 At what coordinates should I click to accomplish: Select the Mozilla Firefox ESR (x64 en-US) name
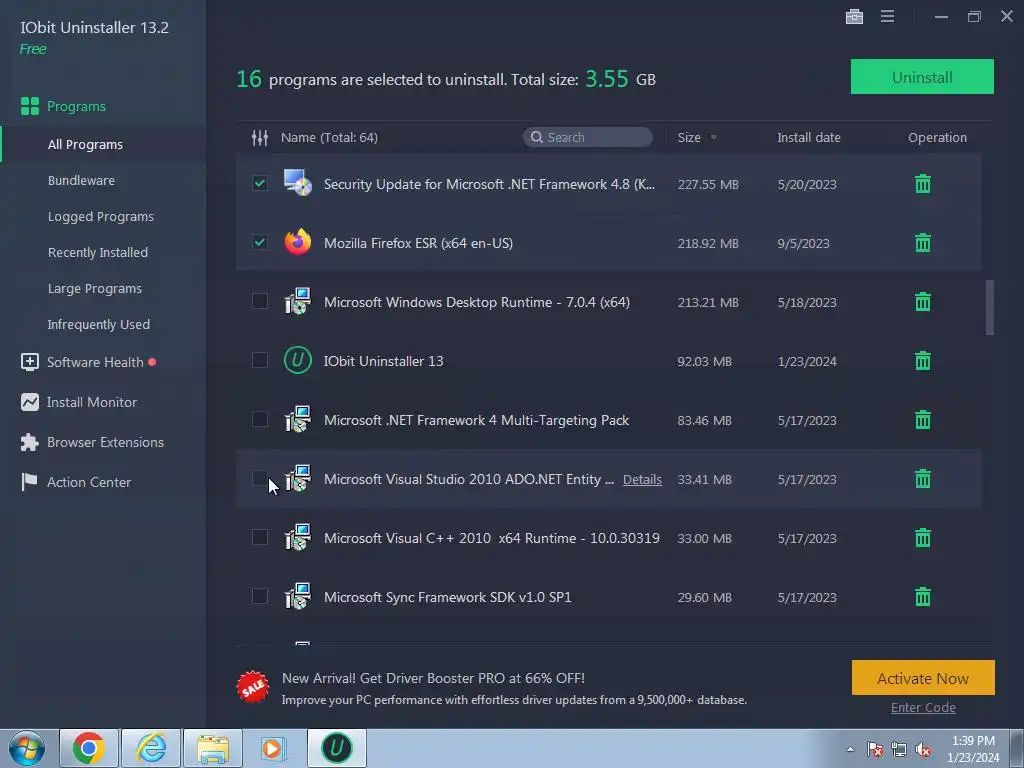point(418,243)
